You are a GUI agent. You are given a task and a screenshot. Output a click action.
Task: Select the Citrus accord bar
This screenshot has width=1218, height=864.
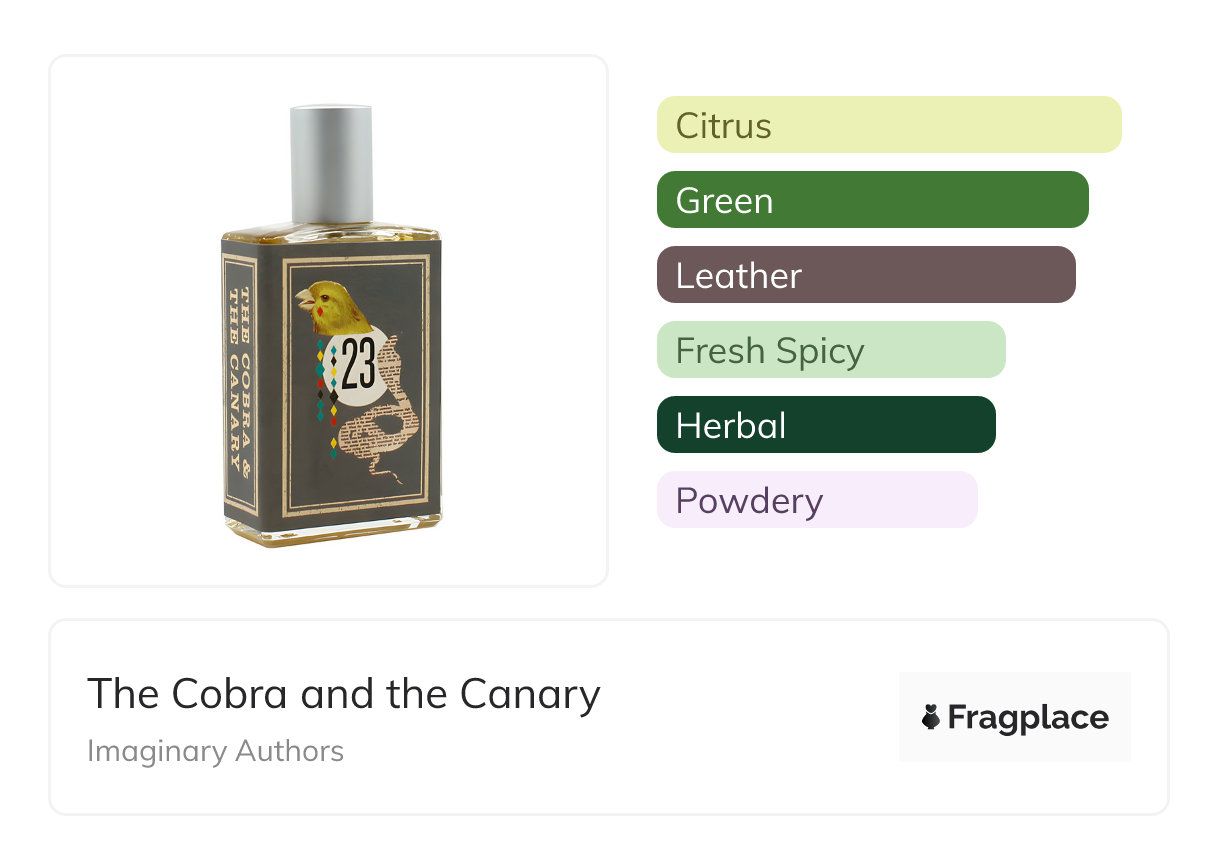[x=889, y=125]
